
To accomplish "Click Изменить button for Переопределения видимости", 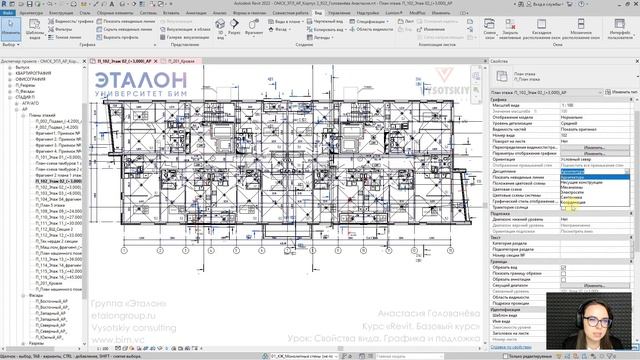I will 594,148.
